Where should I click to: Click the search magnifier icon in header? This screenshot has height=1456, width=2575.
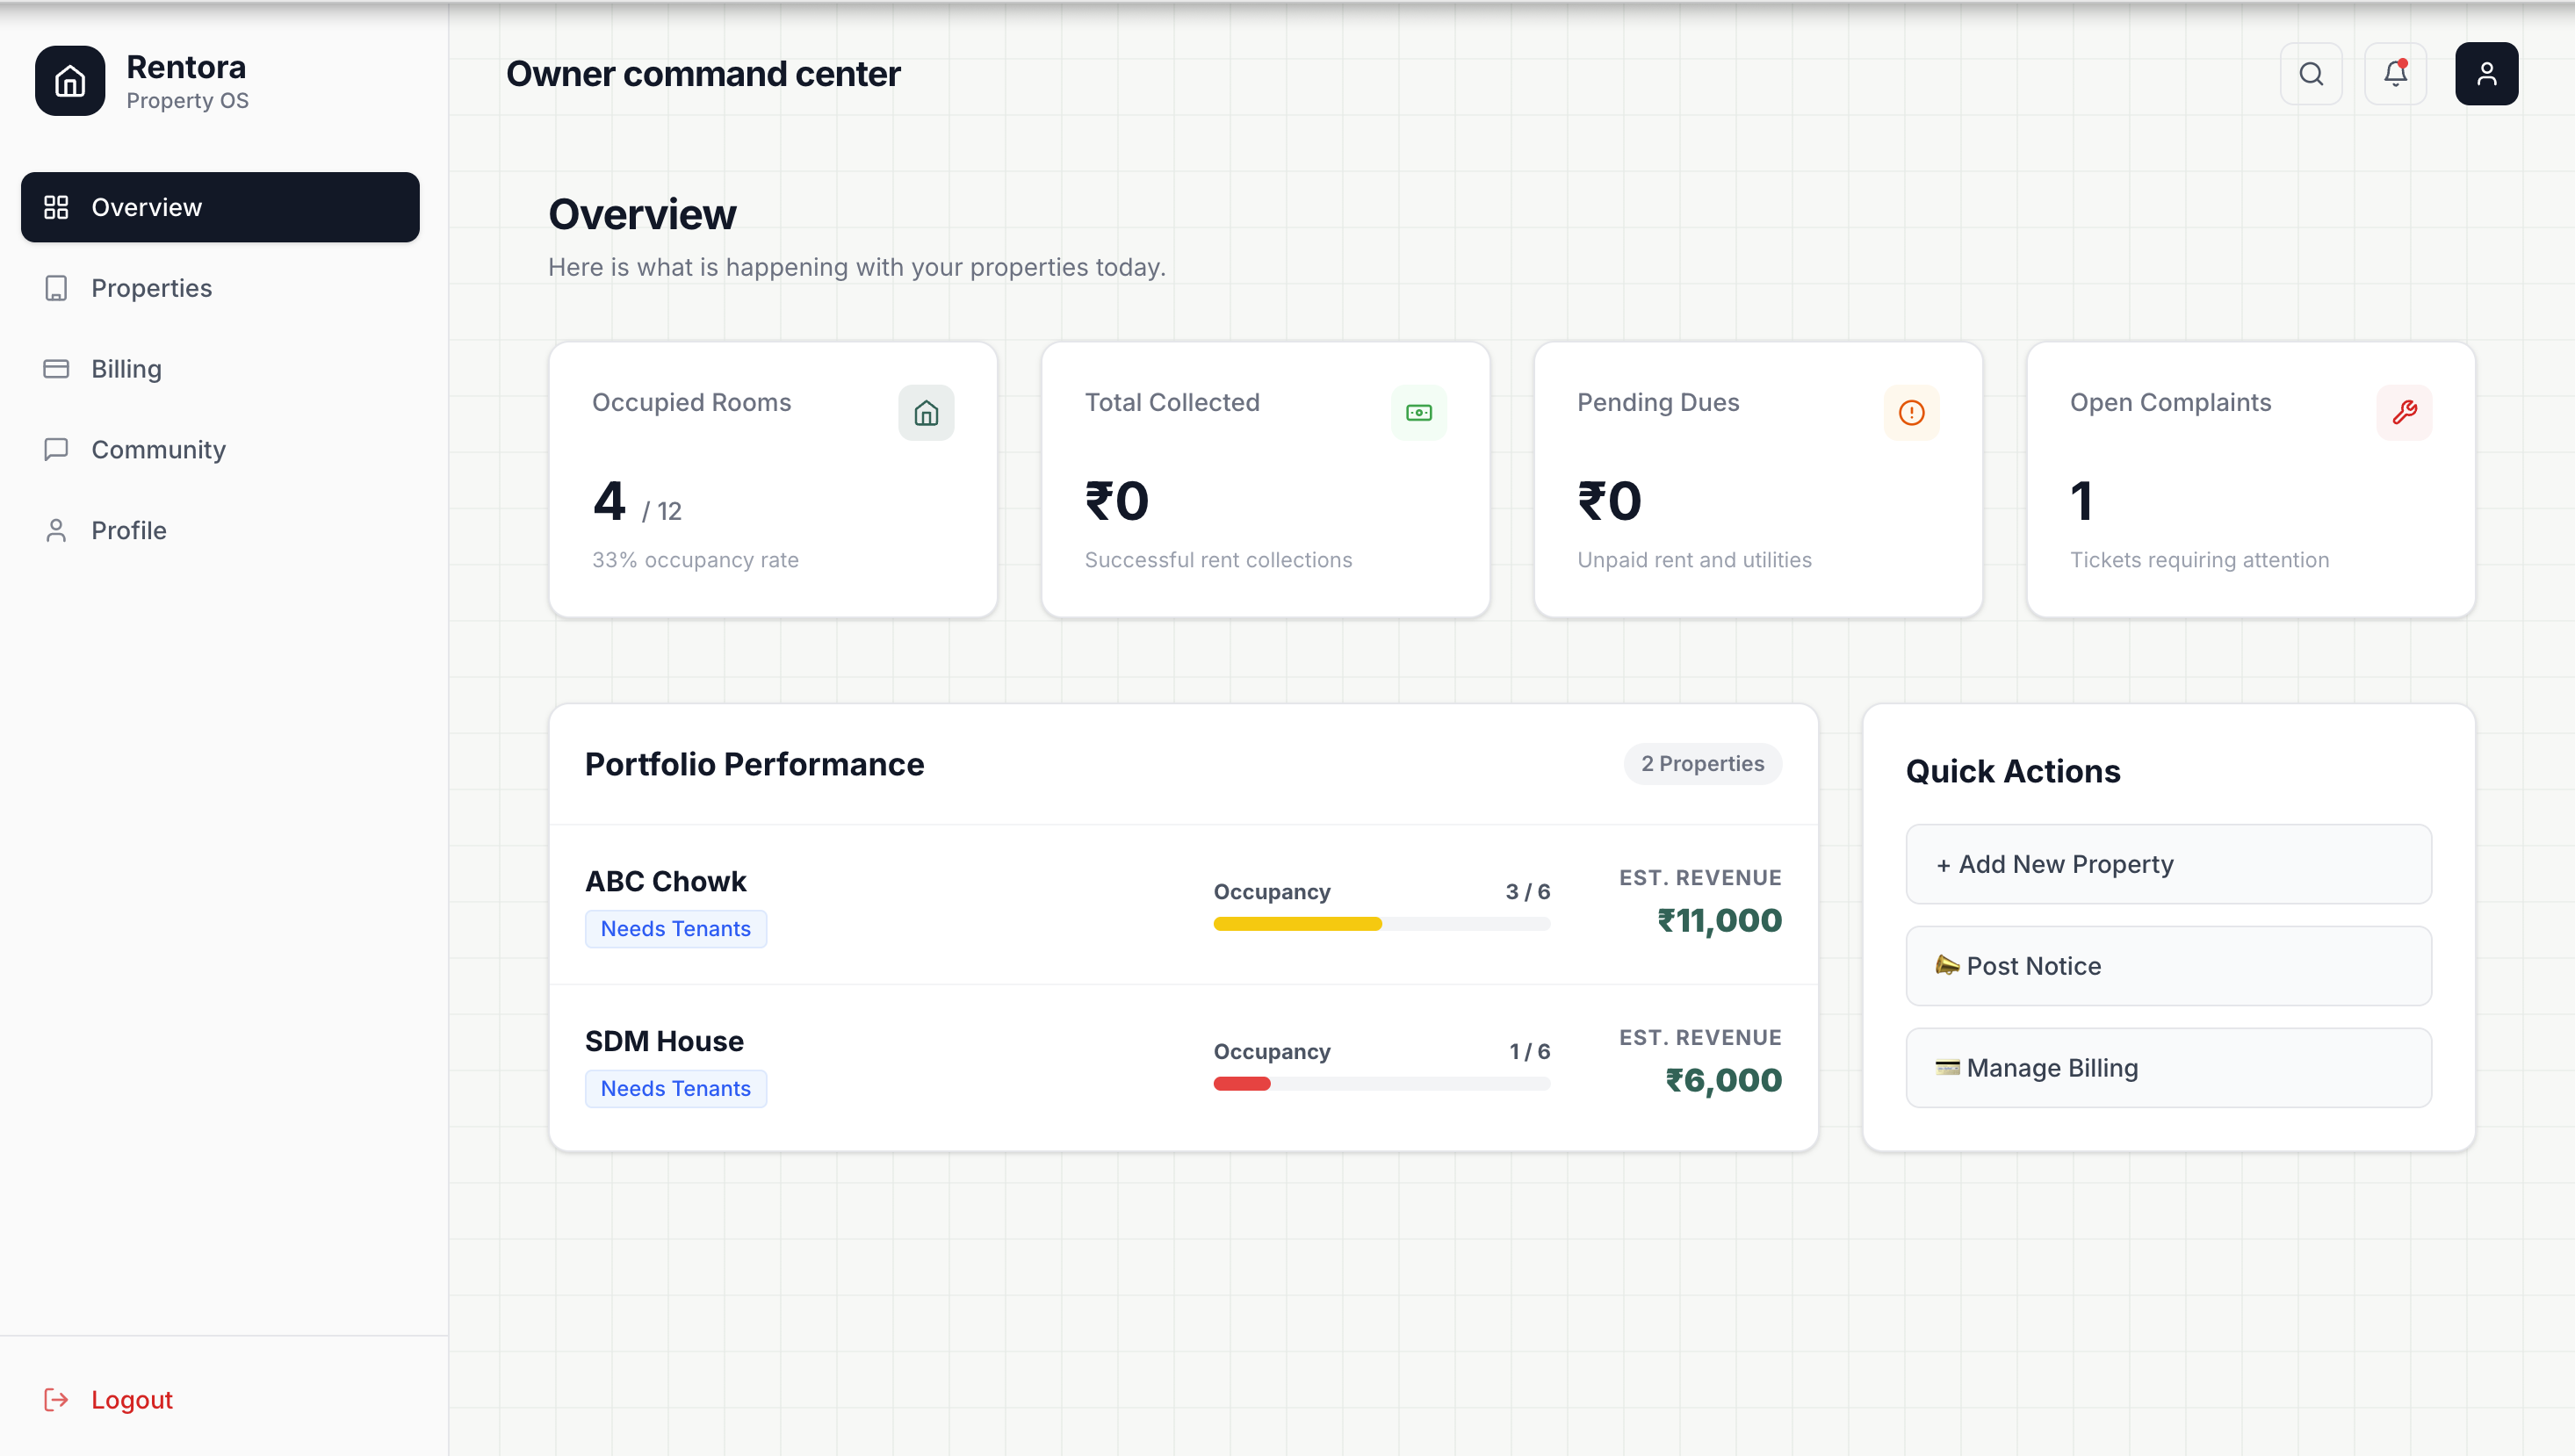2310,74
